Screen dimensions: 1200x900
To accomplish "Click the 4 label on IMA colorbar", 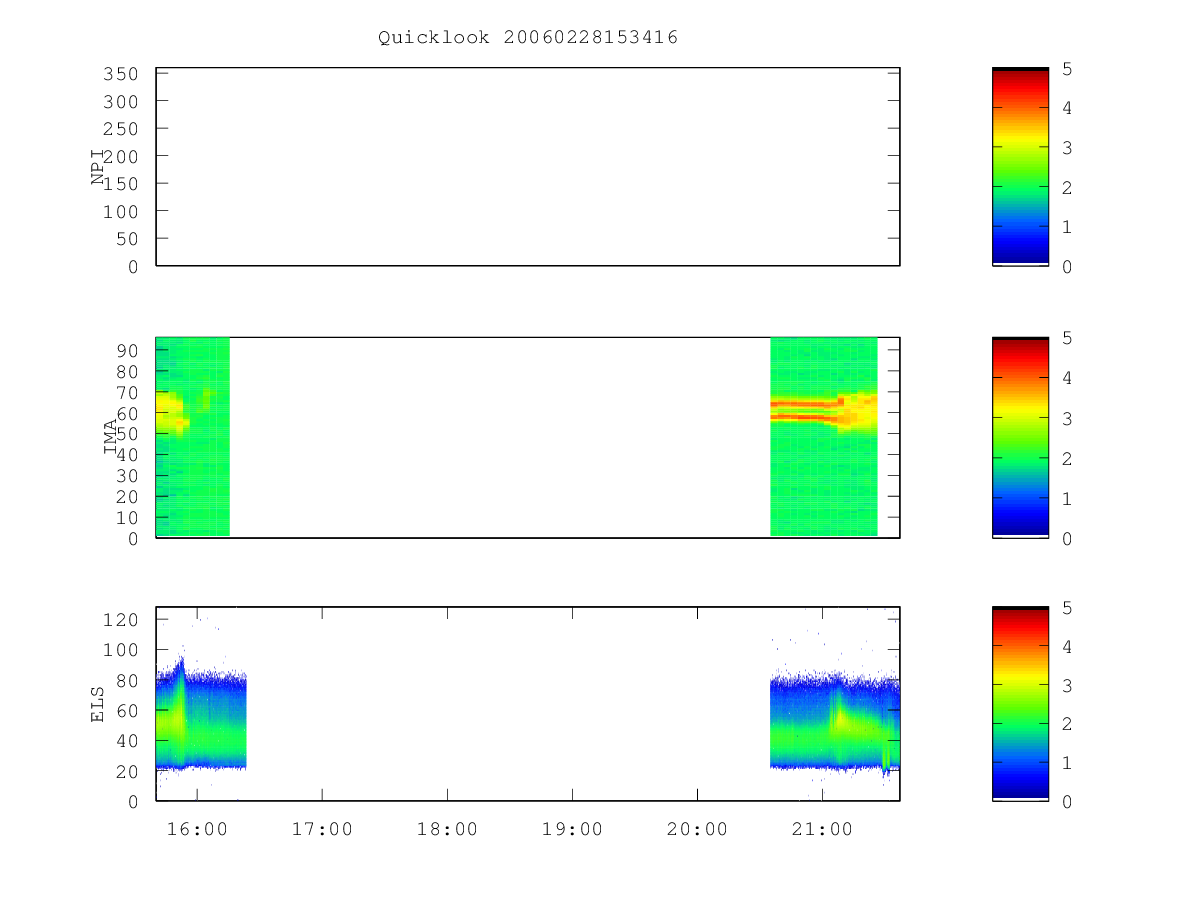I will tap(1067, 379).
